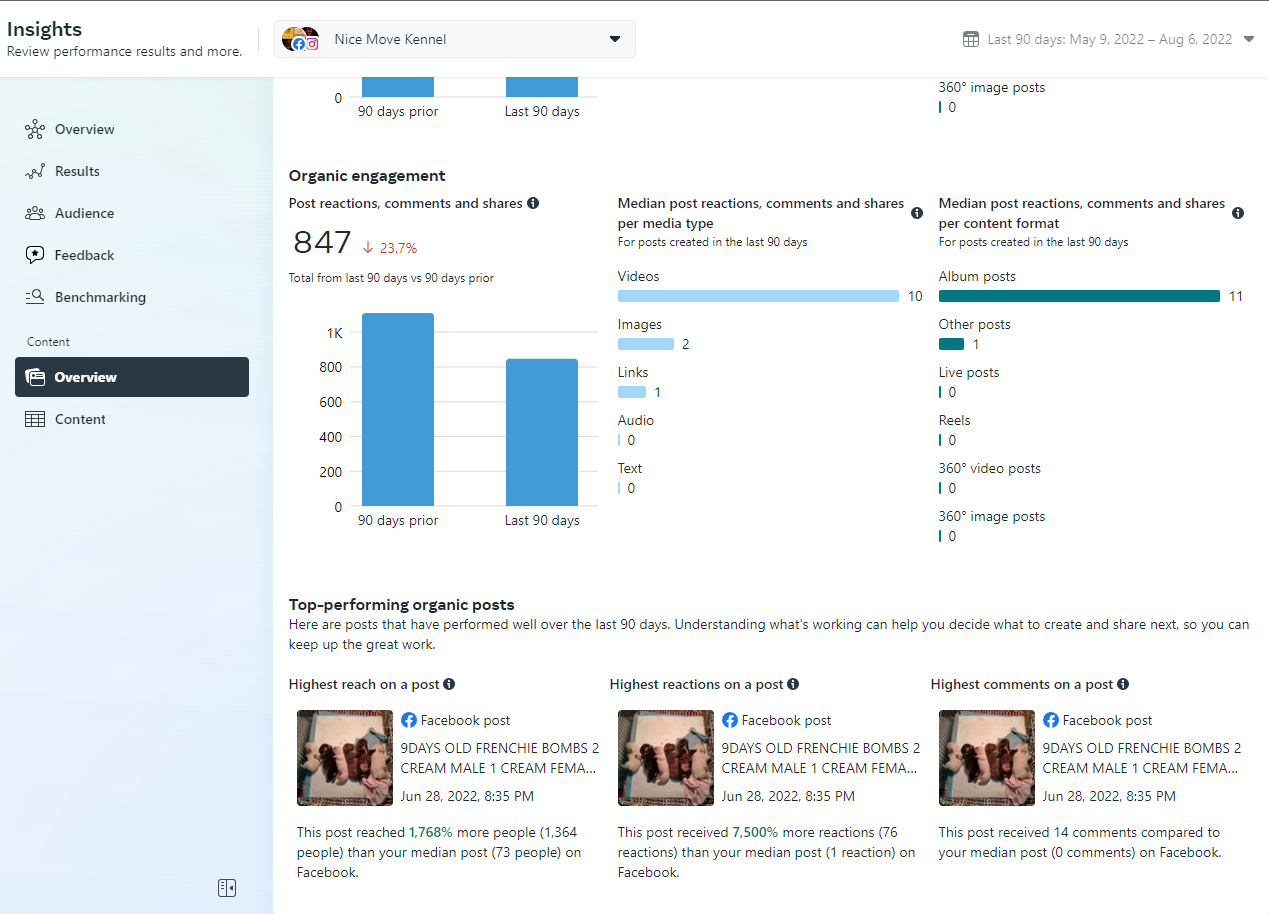Select the top Overview sidebar item
This screenshot has width=1269, height=914.
[x=132, y=129]
